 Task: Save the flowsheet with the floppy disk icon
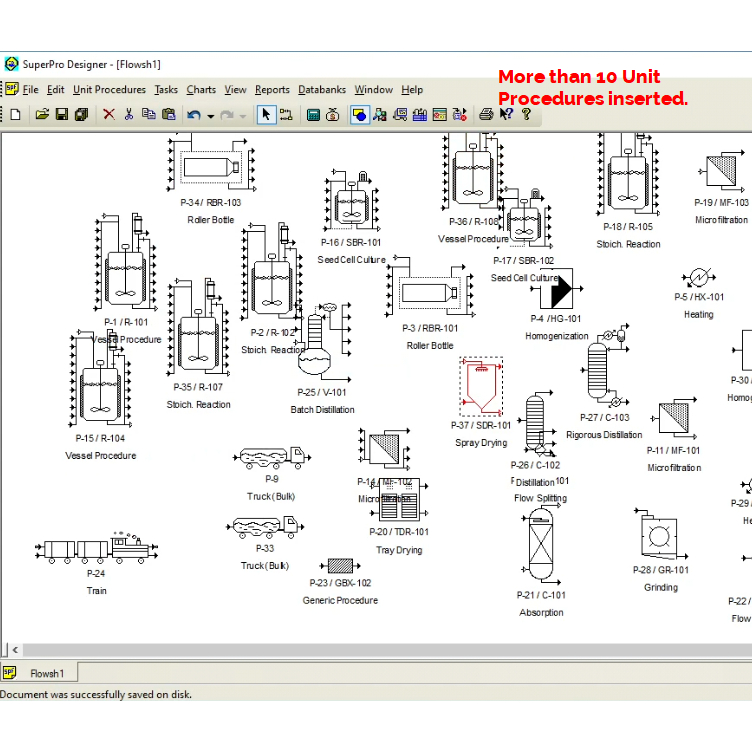61,115
